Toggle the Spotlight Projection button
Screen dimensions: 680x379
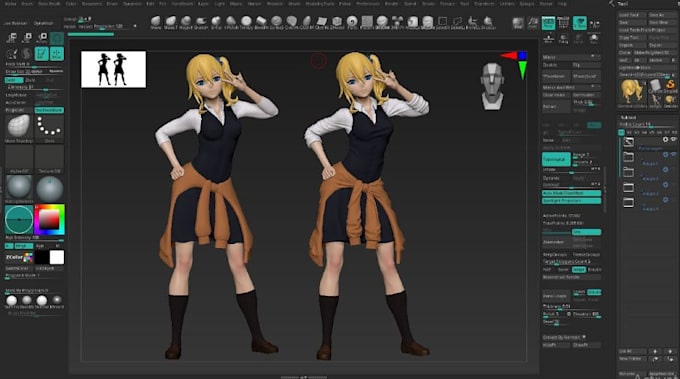(571, 201)
